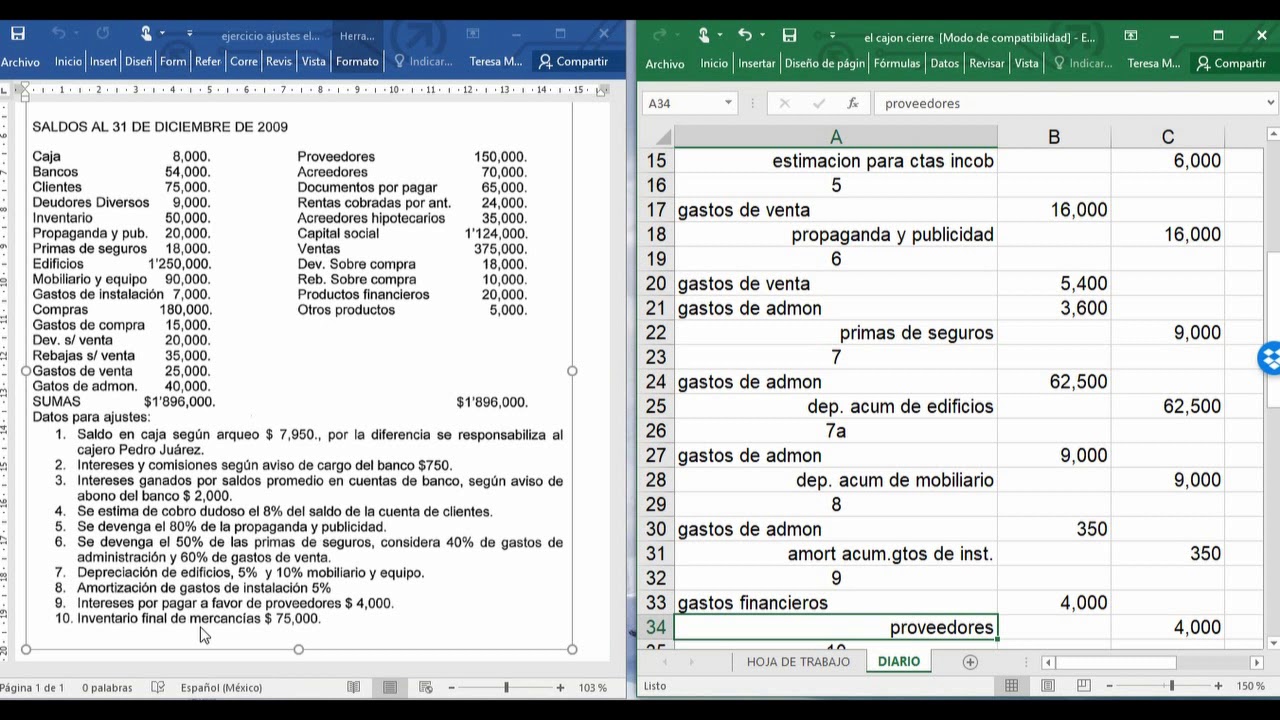Screen dimensions: 1280x720
Task: Open Excel's touch mode dropdown arrow
Action: [719, 35]
